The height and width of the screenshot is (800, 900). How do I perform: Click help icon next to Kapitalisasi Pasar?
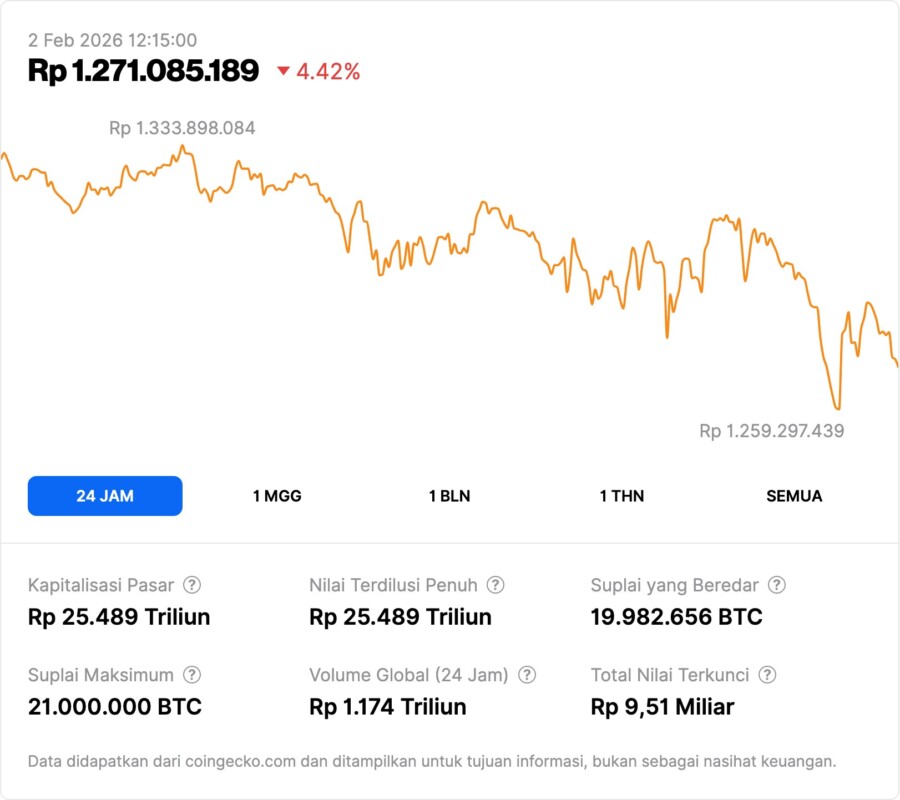point(192,585)
